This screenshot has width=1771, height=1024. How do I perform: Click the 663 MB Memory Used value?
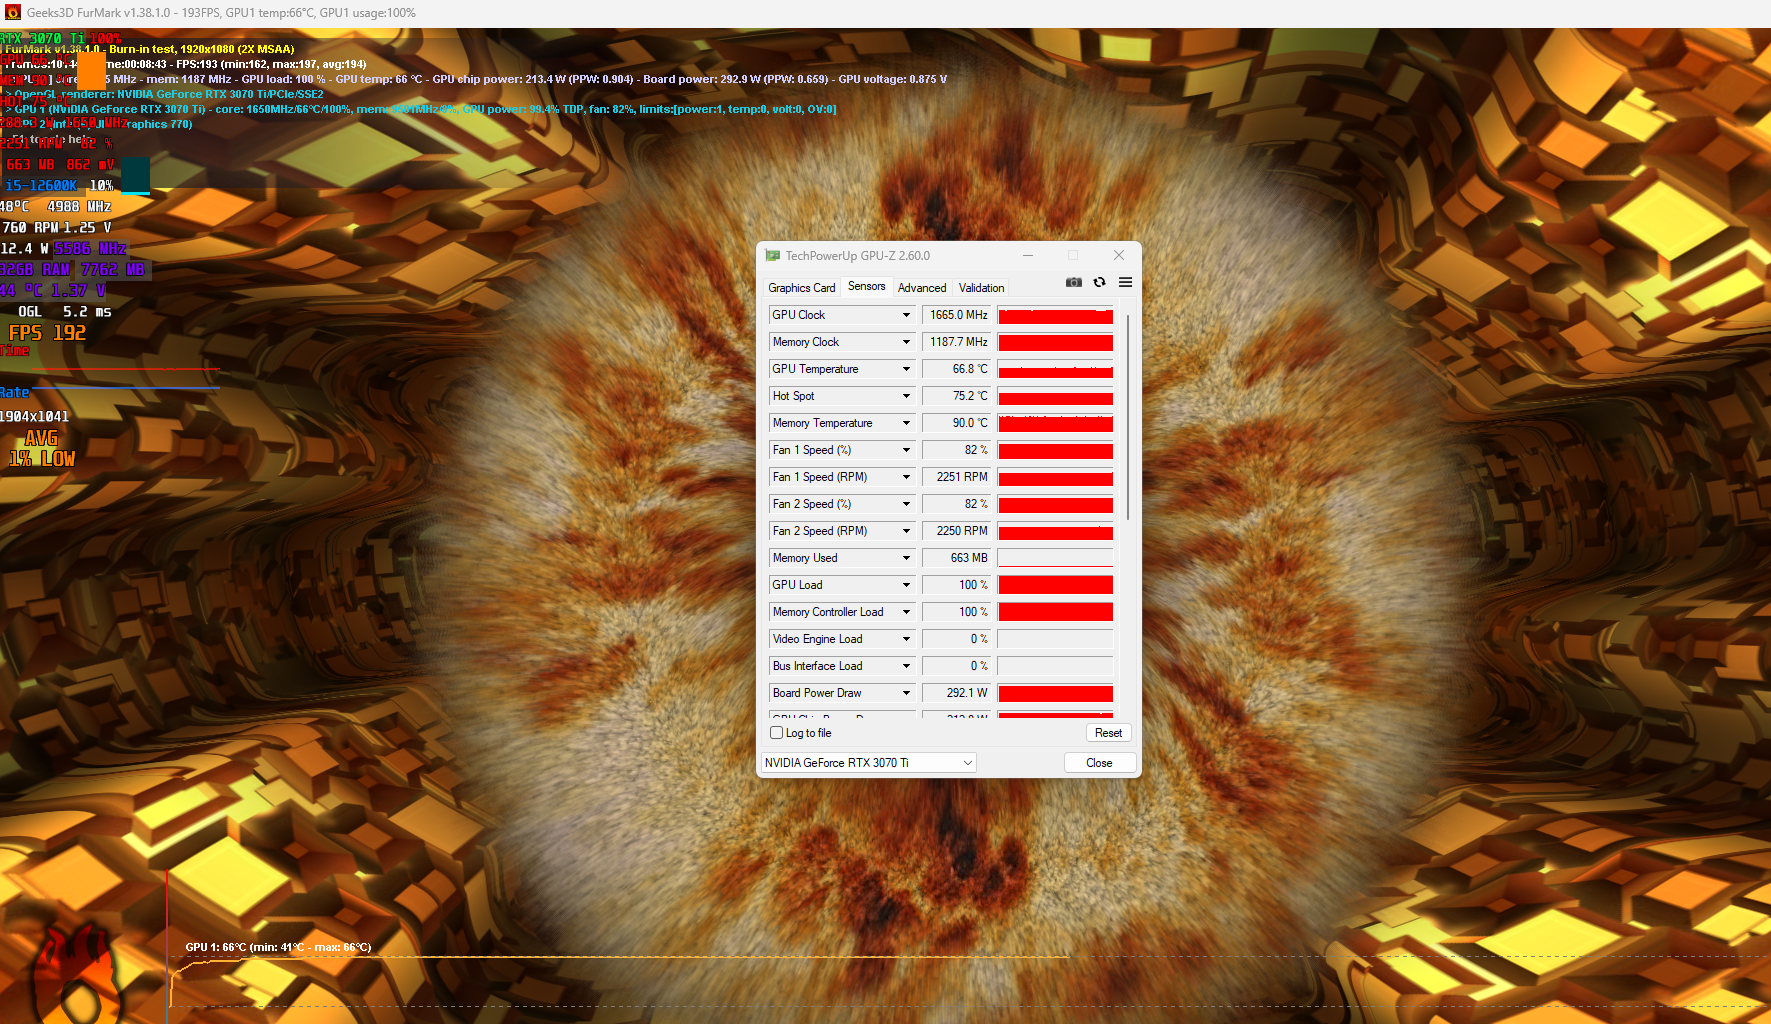pyautogui.click(x=956, y=558)
